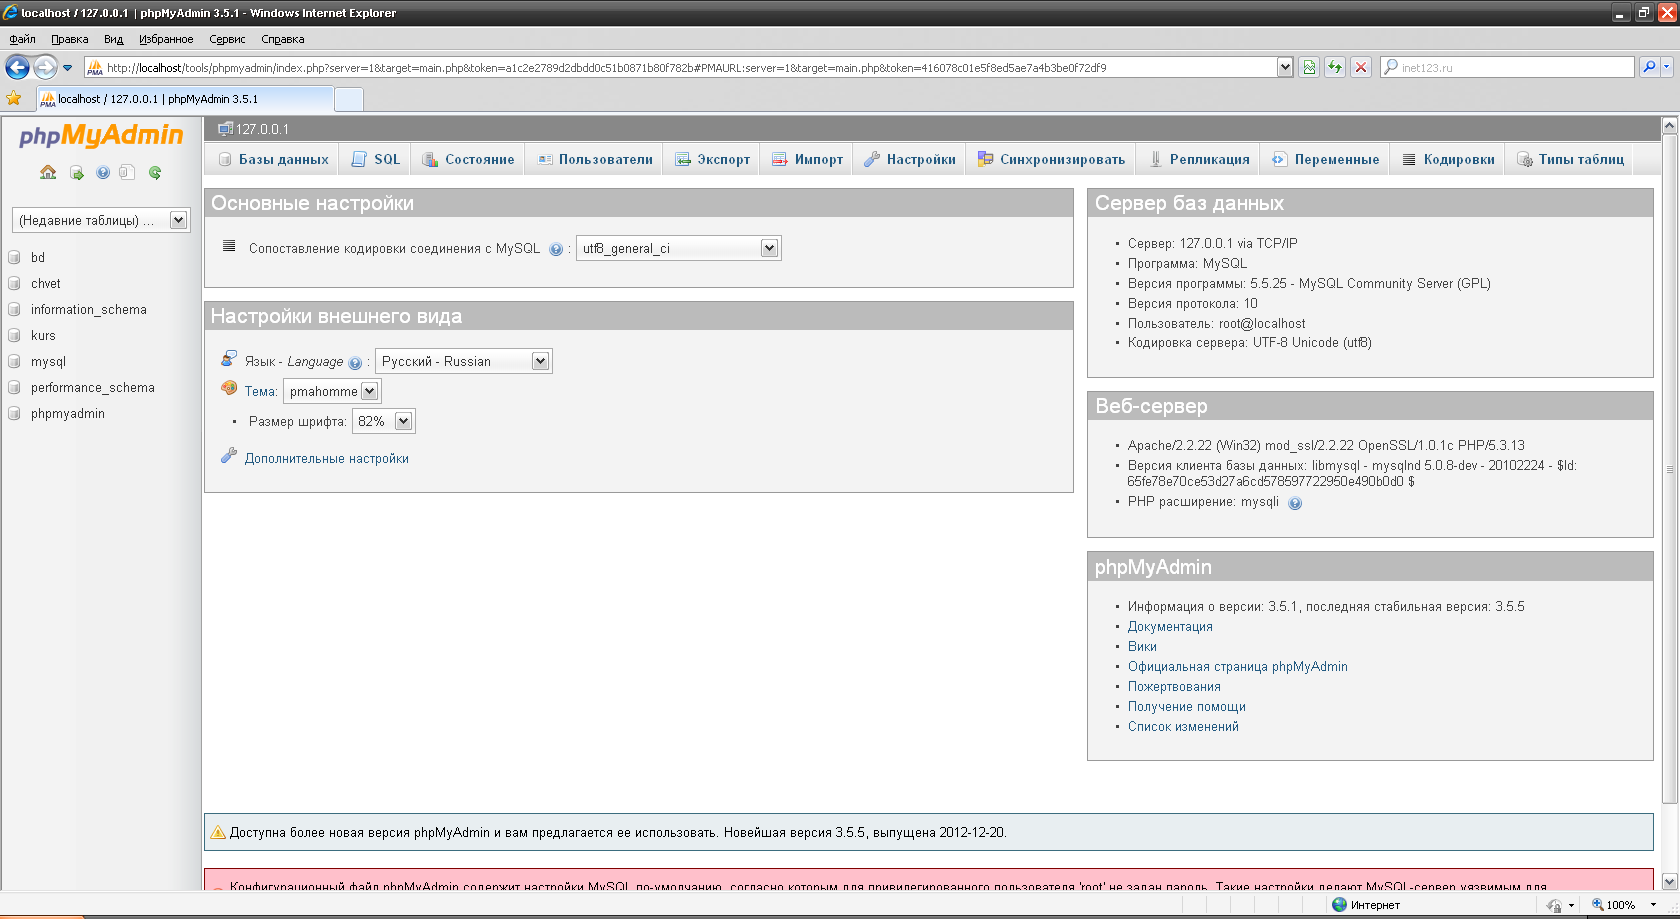Open the Импорт tab
Image resolution: width=1680 pixels, height=919 pixels.
pyautogui.click(x=807, y=159)
